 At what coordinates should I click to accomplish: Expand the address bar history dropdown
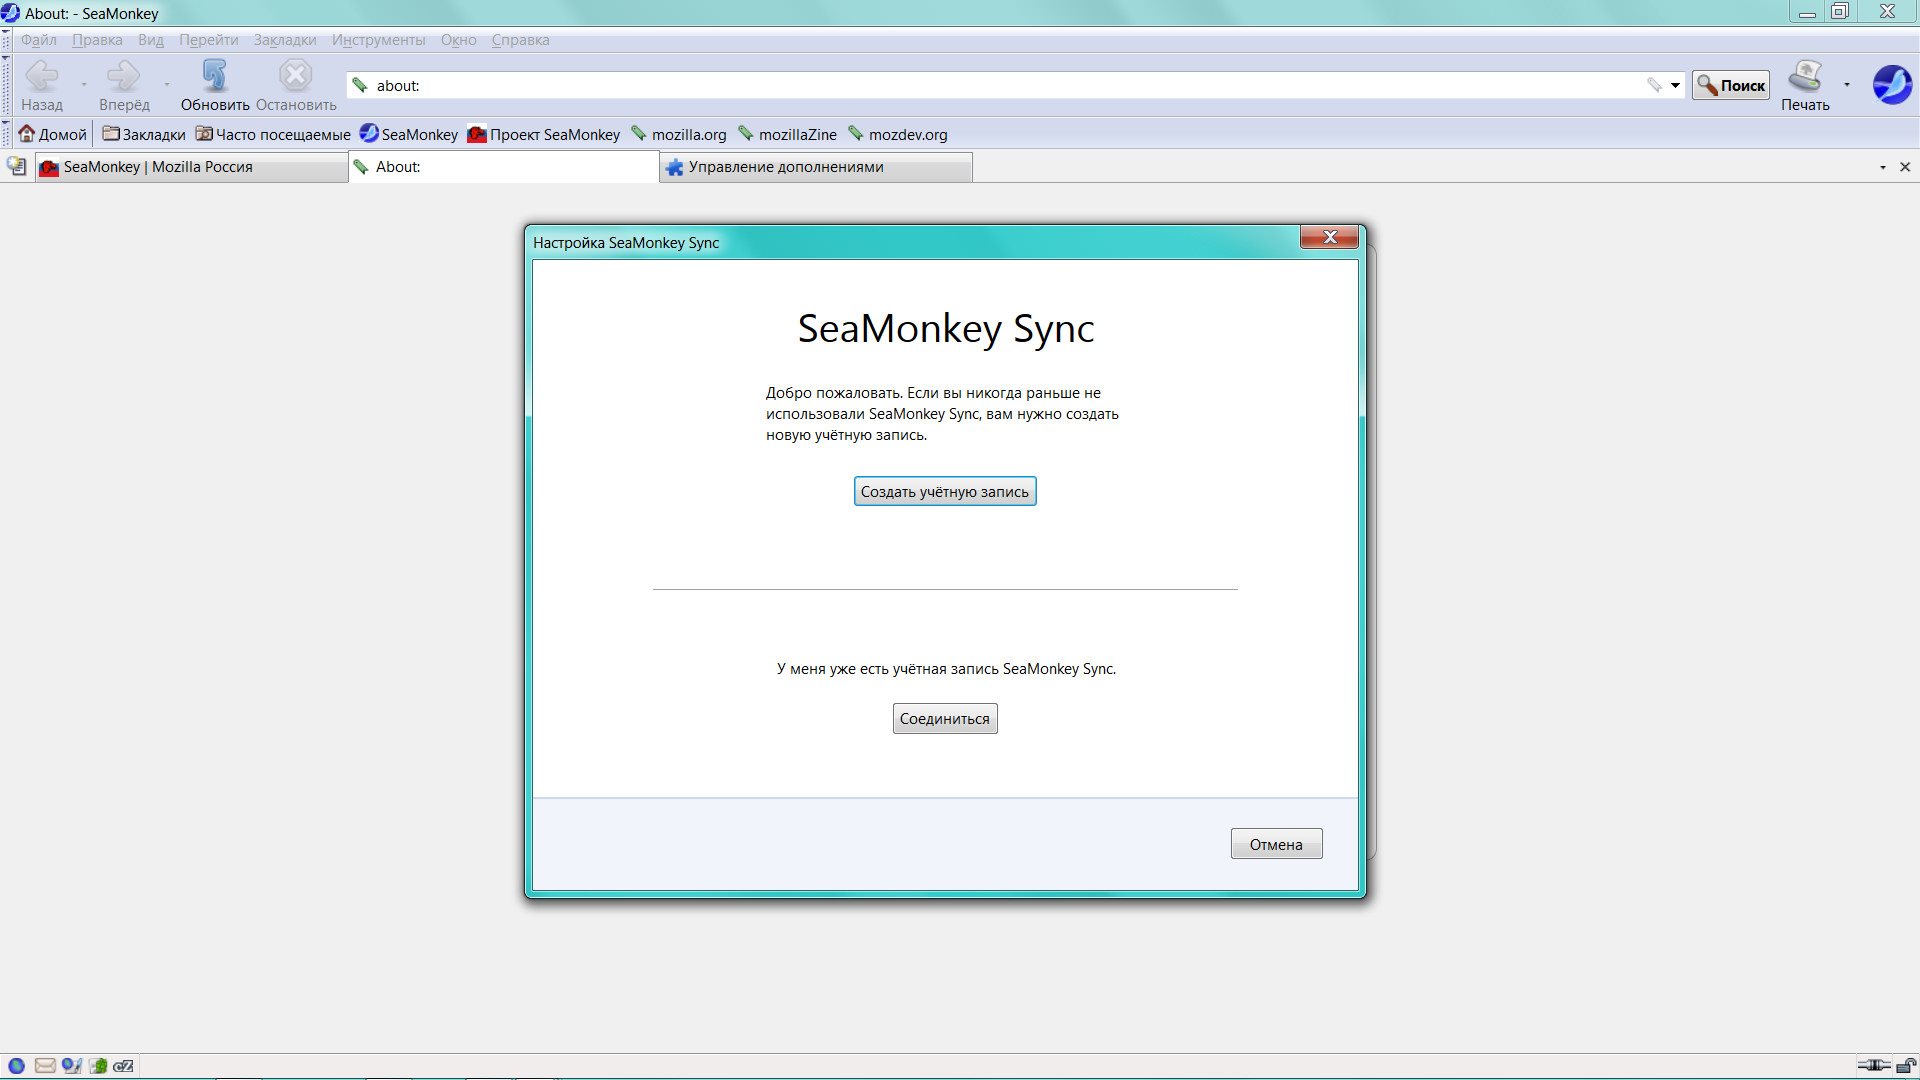tap(1675, 85)
